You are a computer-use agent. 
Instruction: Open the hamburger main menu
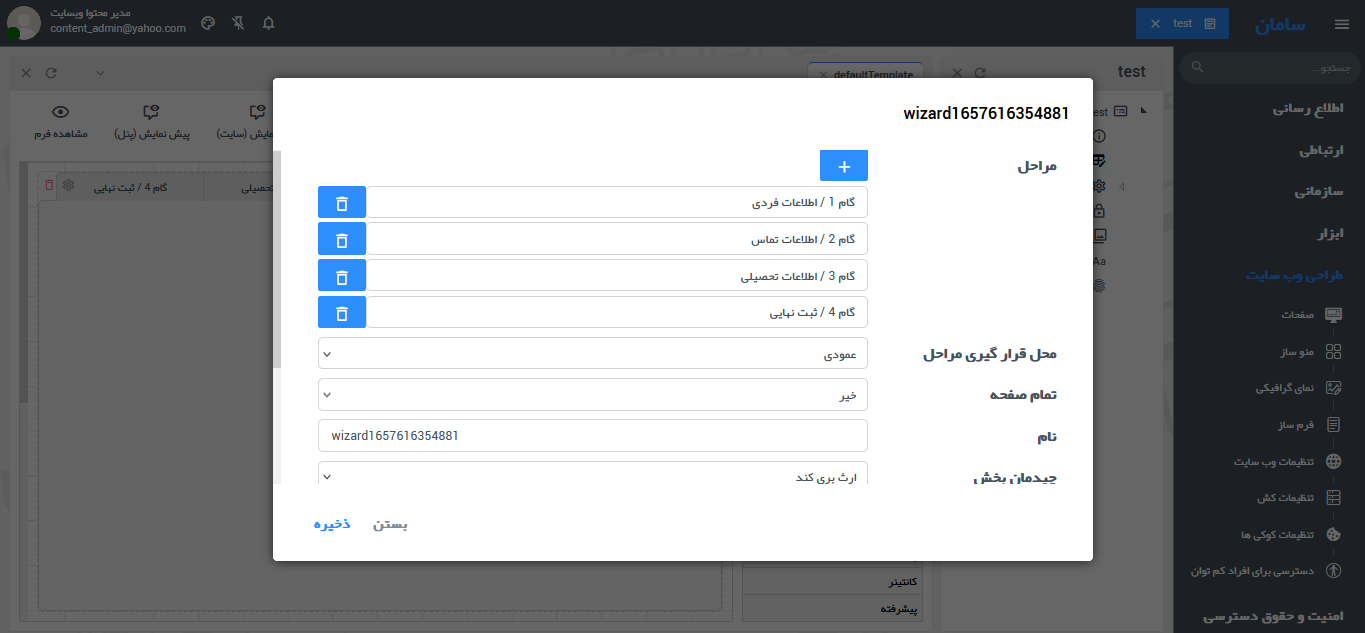tap(1342, 24)
